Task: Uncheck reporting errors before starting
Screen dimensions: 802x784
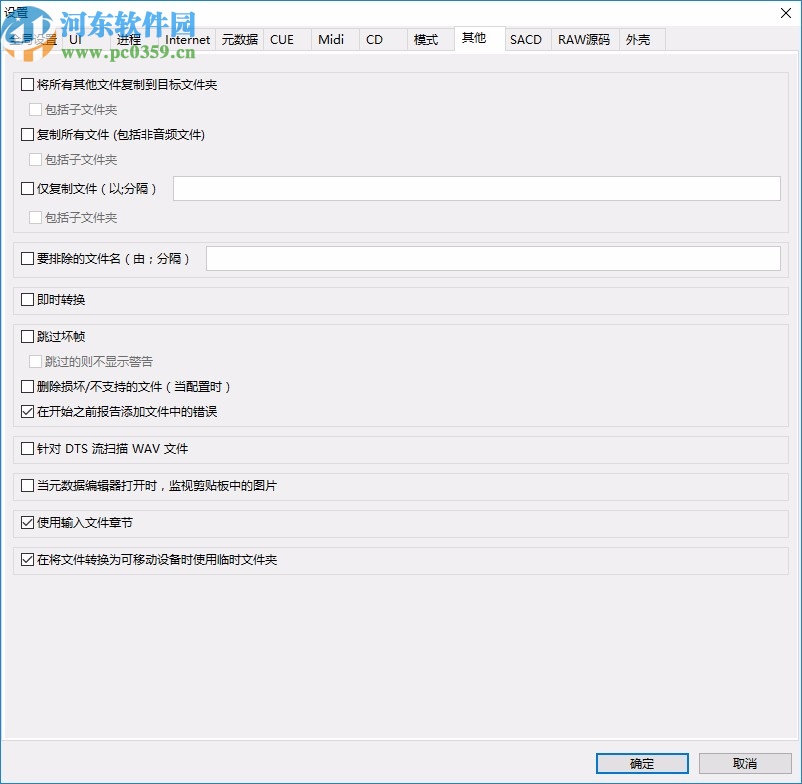Action: pyautogui.click(x=27, y=411)
